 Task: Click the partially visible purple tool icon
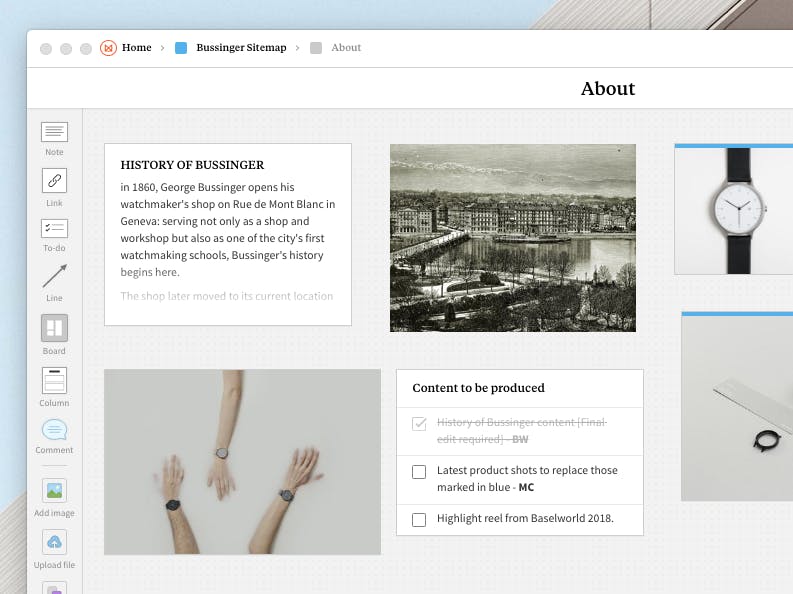coord(54,588)
